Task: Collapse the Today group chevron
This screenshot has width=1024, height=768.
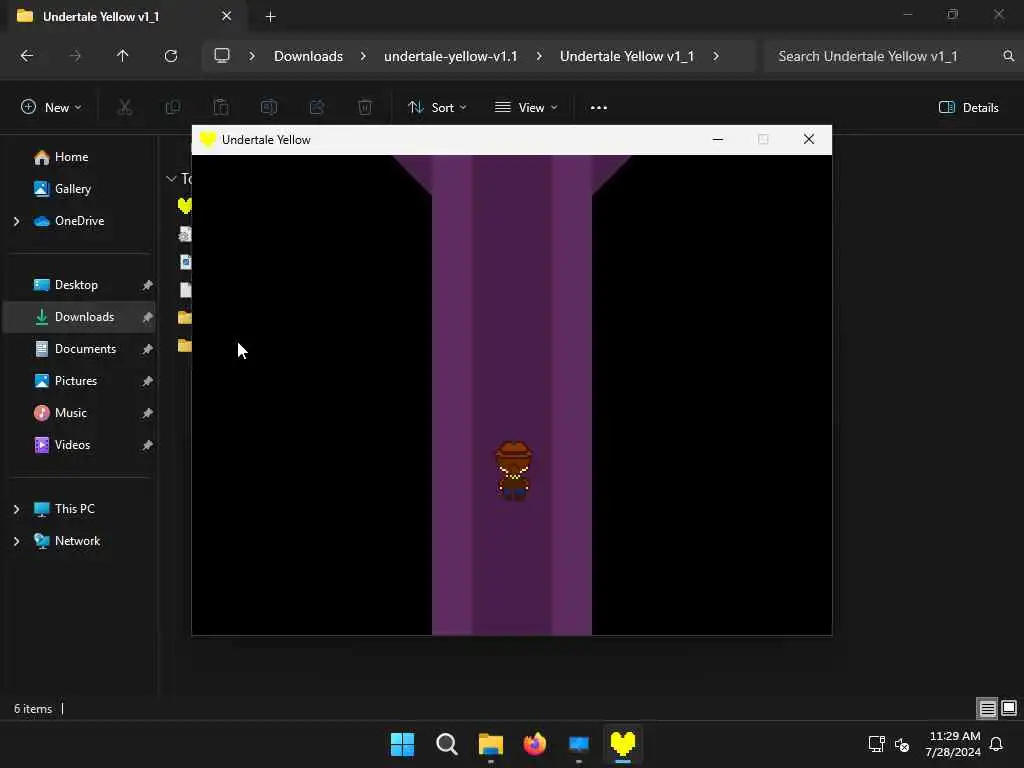Action: point(171,178)
